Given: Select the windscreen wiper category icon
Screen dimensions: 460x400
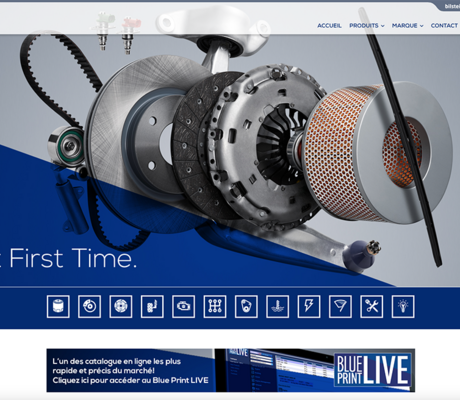Looking at the screenshot, I should pyautogui.click(x=340, y=306).
